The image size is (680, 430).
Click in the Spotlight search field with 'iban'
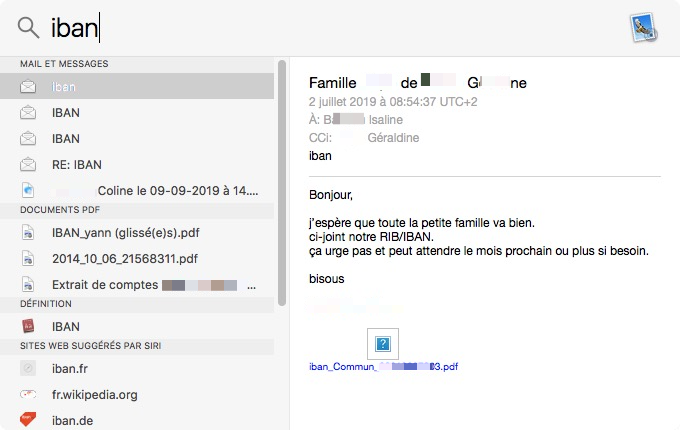click(300, 28)
